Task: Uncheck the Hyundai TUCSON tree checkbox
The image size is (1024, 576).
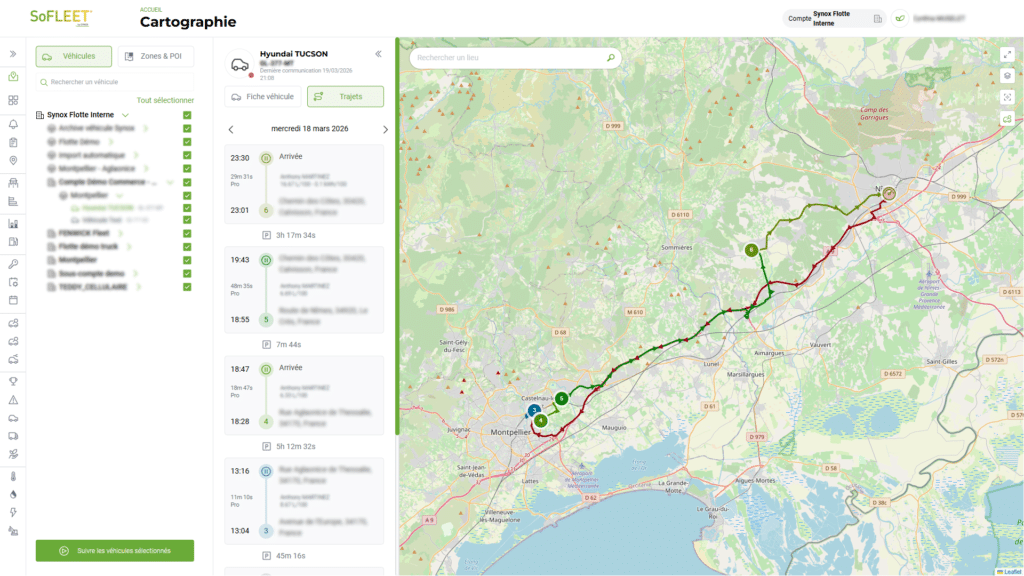Action: pos(187,208)
